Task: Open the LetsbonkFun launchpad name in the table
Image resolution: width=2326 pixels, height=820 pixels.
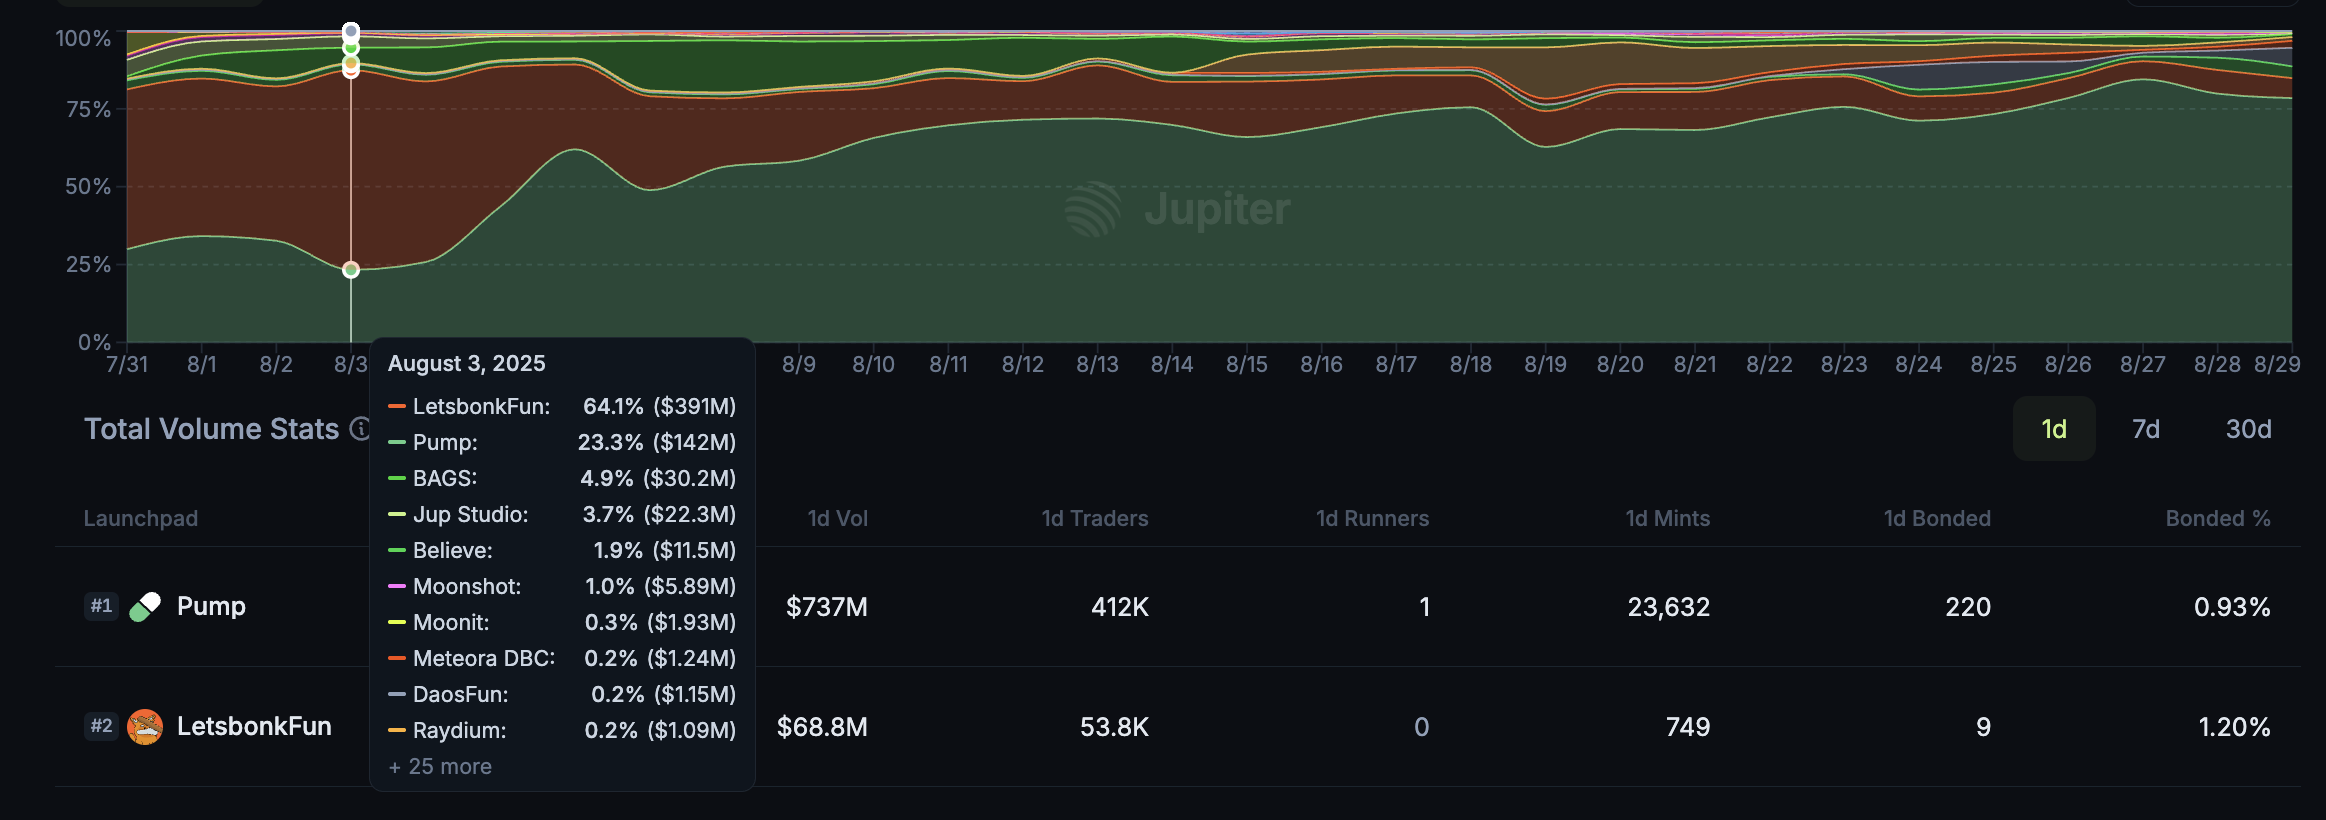Action: click(x=254, y=726)
